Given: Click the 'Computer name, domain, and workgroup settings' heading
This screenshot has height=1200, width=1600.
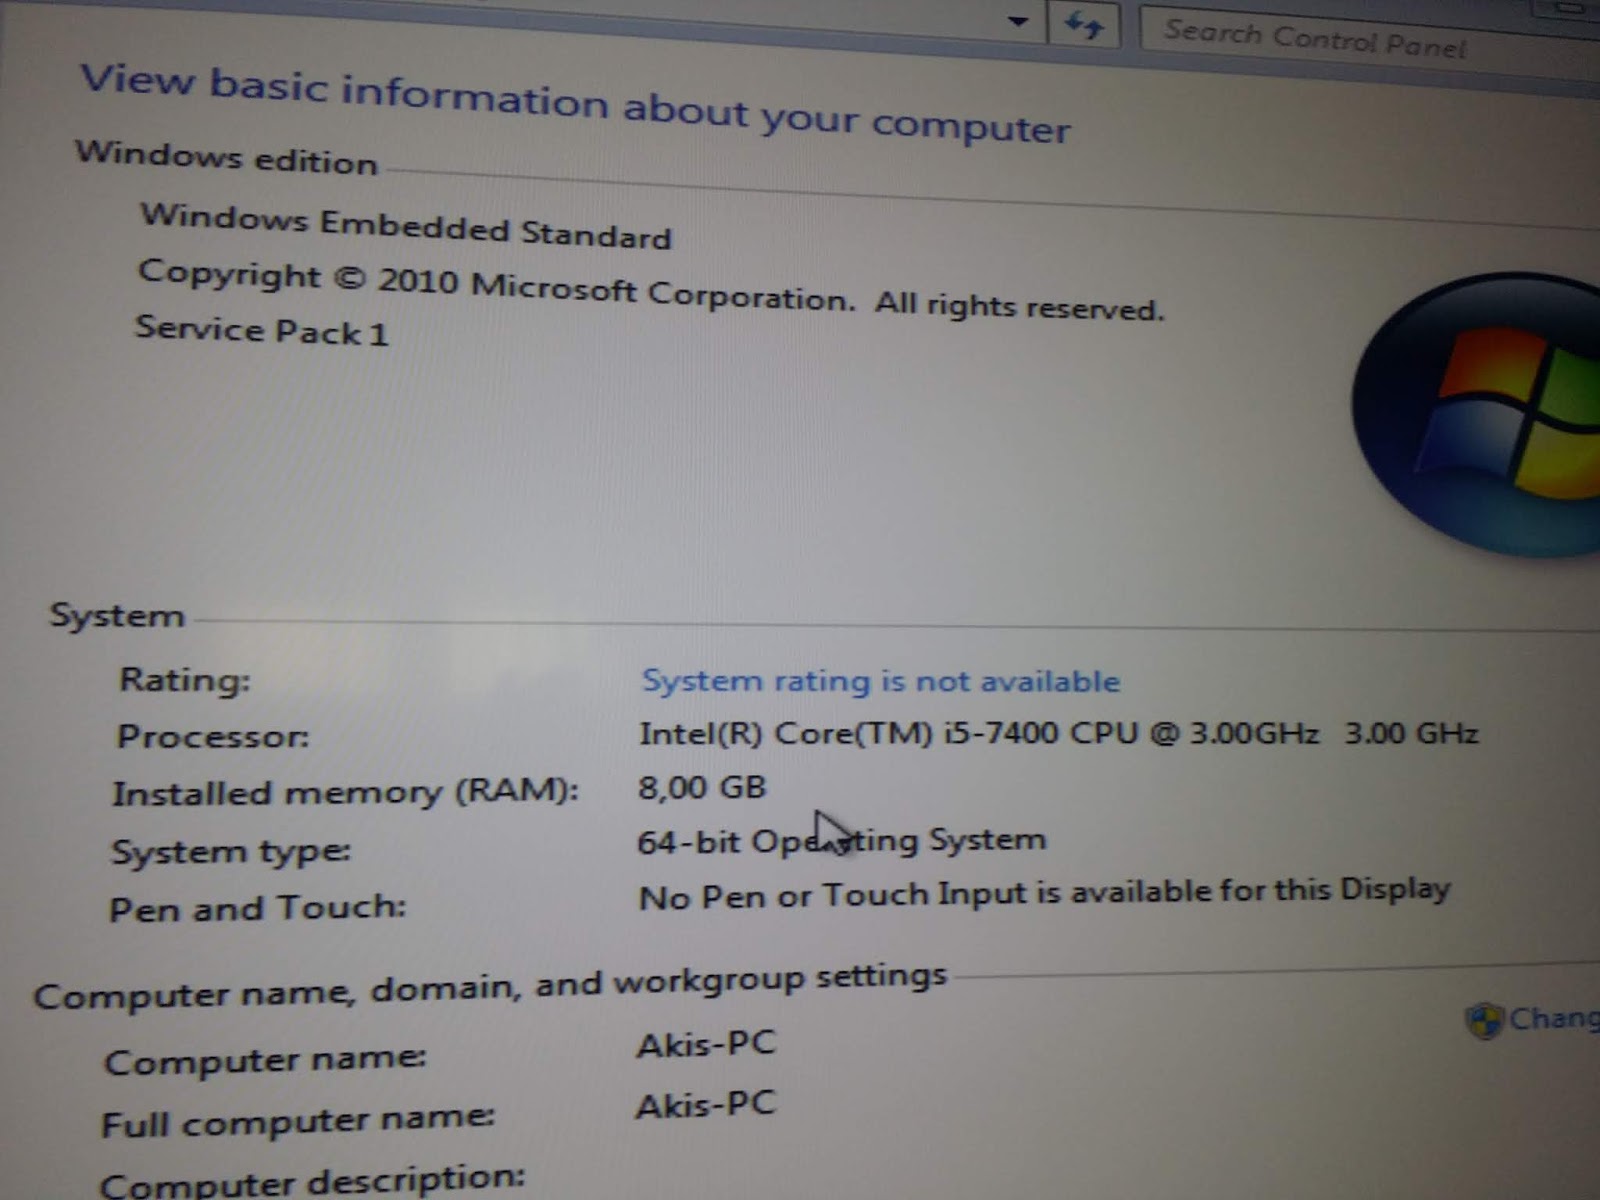Looking at the screenshot, I should (490, 986).
